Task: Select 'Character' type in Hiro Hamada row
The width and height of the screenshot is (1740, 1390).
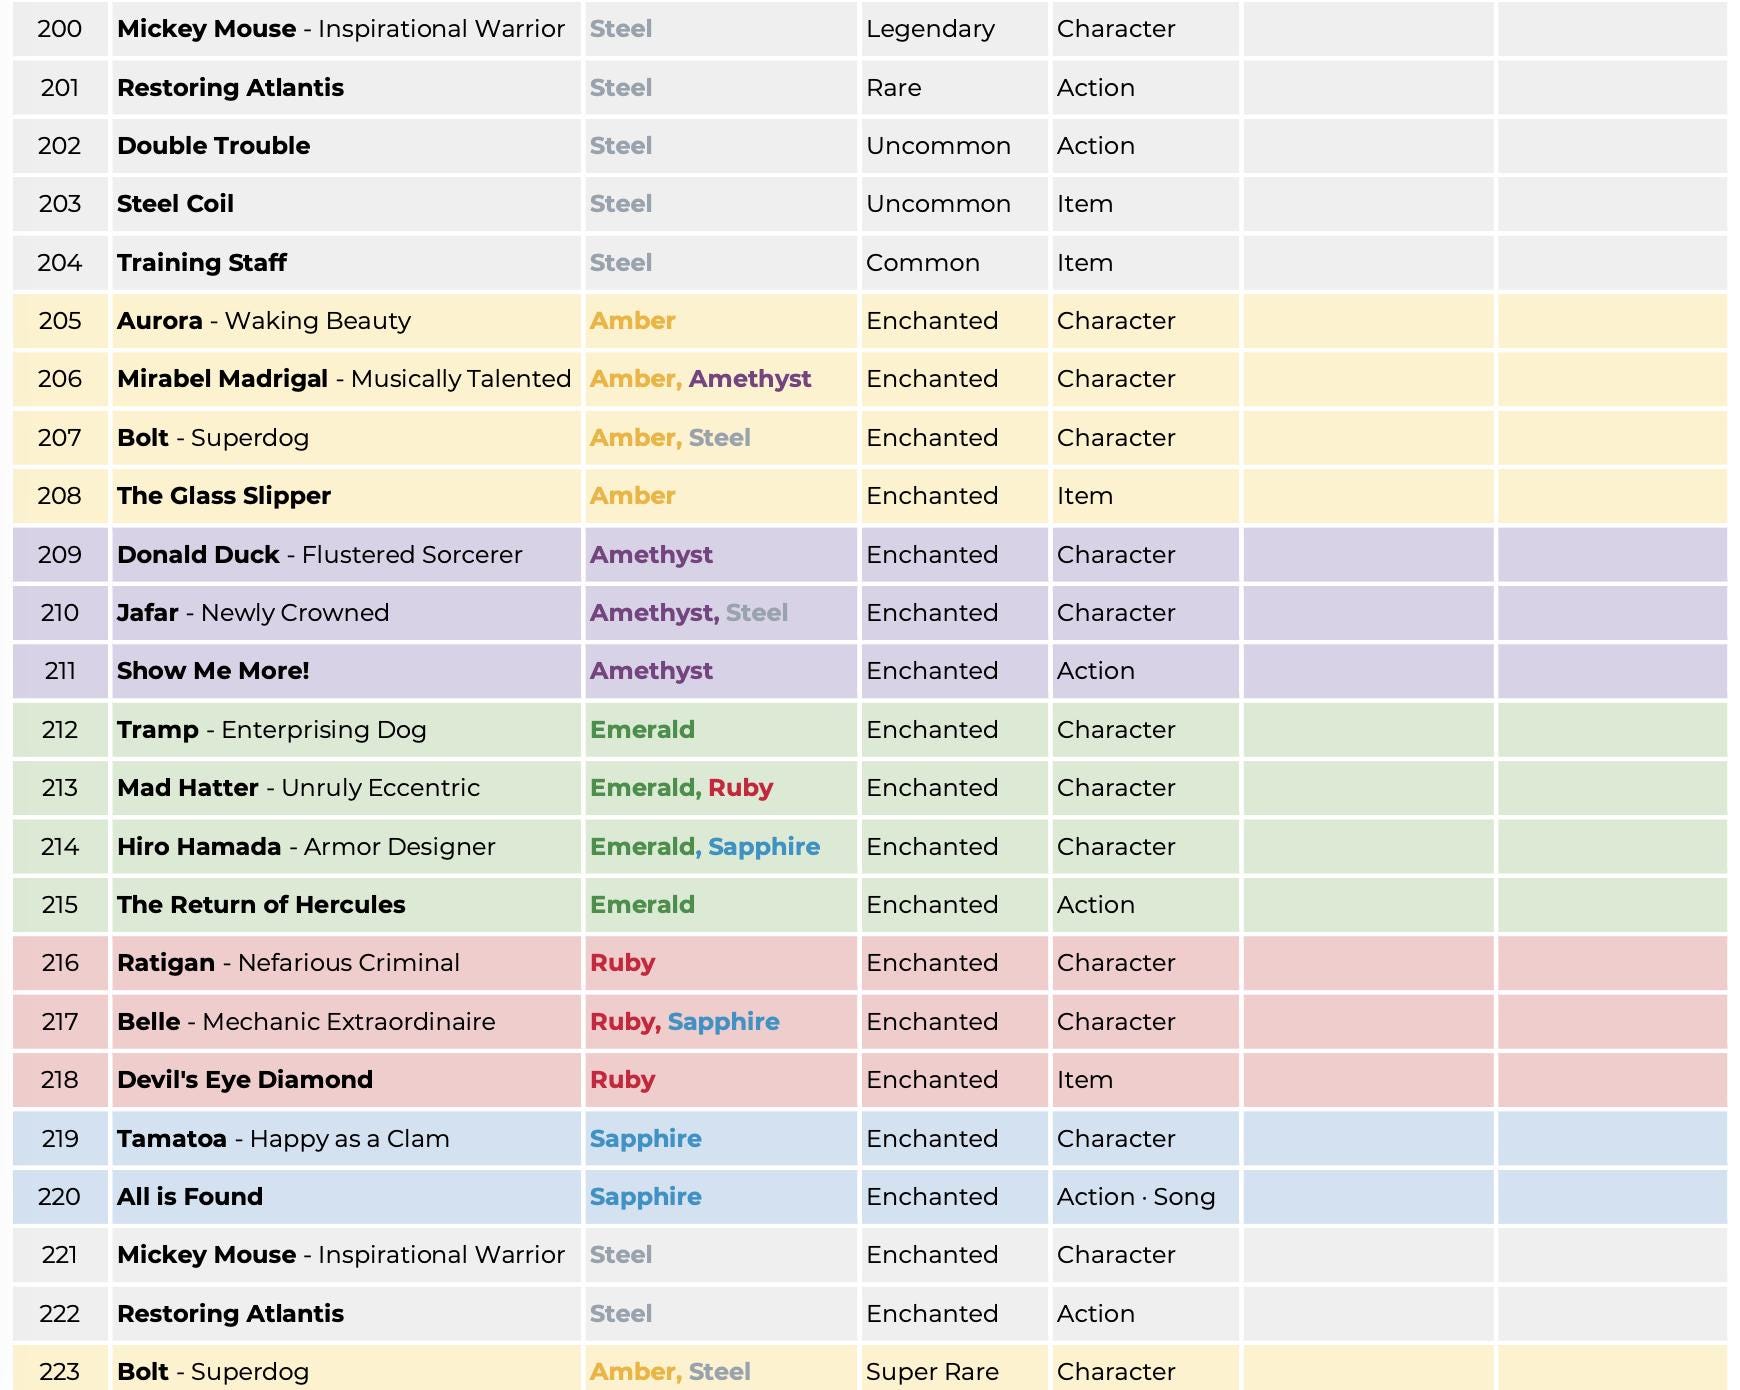Action: pyautogui.click(x=1116, y=847)
